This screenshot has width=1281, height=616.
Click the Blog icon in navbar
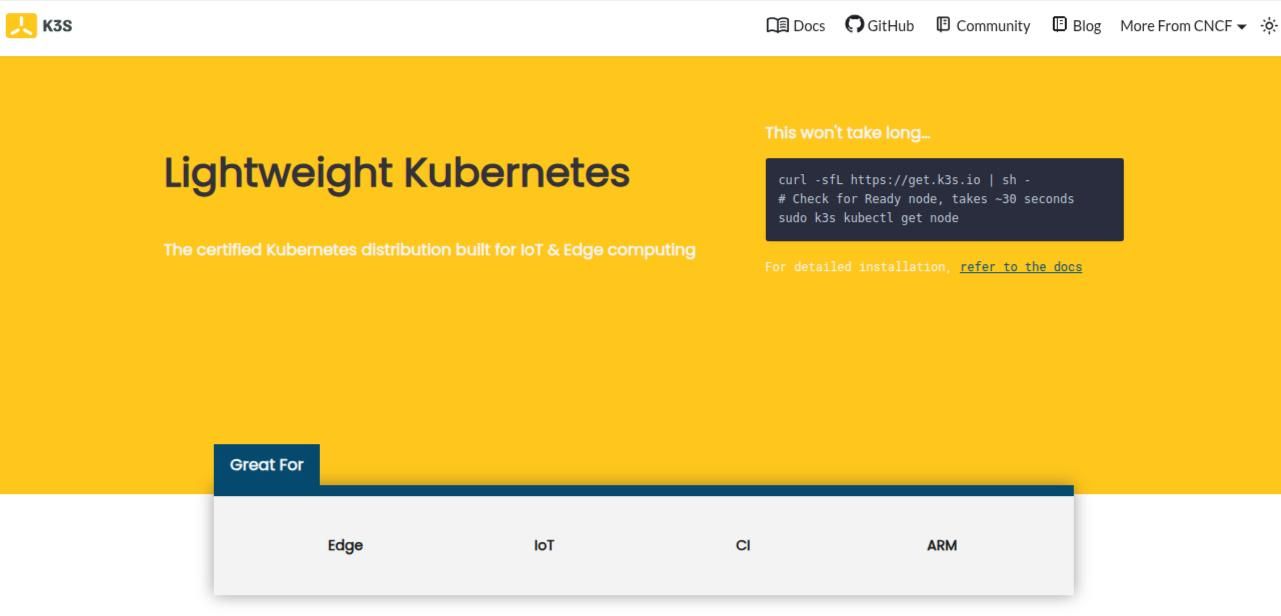point(1059,24)
